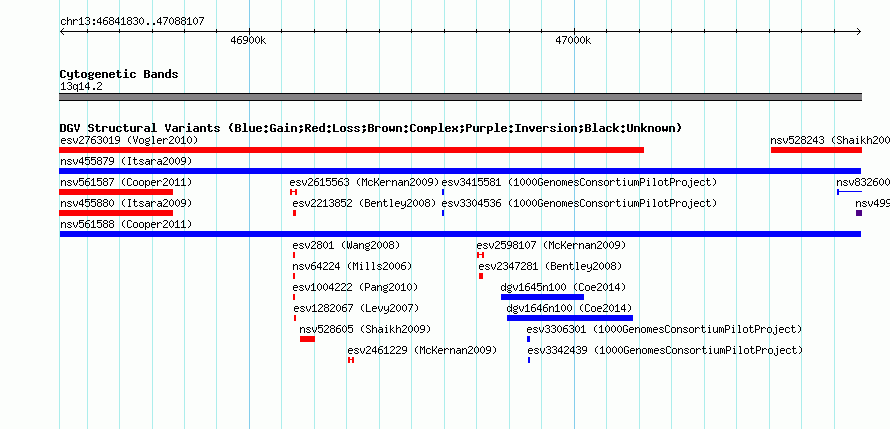This screenshot has height=429, width=890.
Task: Select esv2598107 (McKernan2009) label
Action: [x=551, y=245]
